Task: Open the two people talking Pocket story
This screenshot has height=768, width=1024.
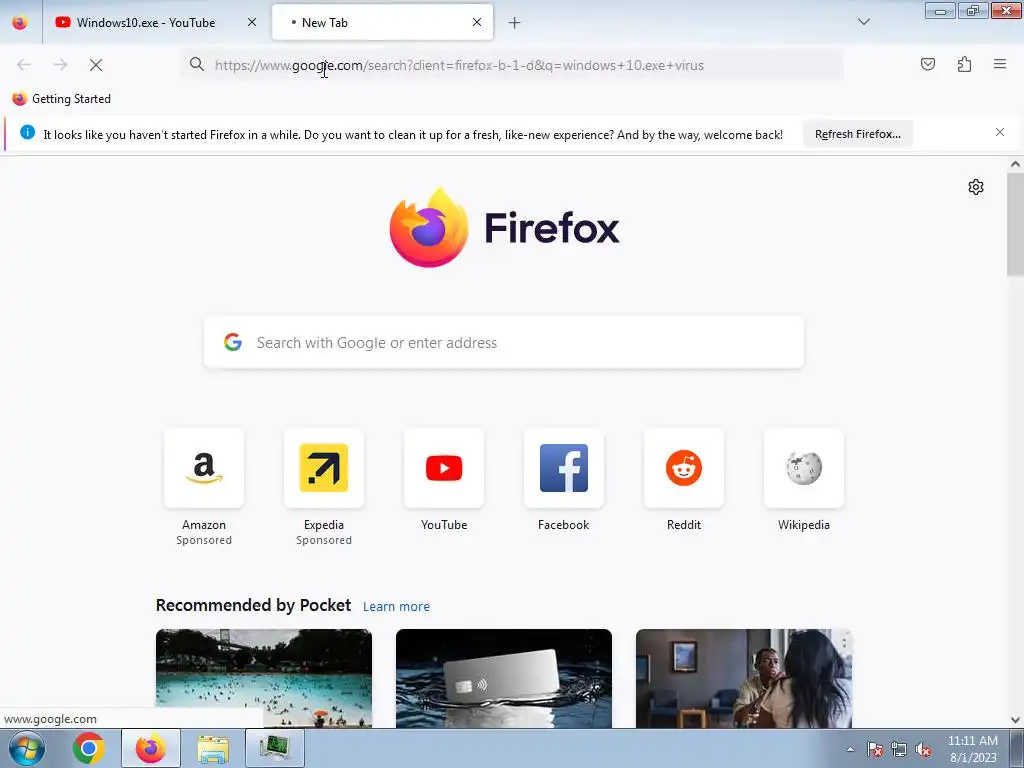Action: (x=744, y=679)
